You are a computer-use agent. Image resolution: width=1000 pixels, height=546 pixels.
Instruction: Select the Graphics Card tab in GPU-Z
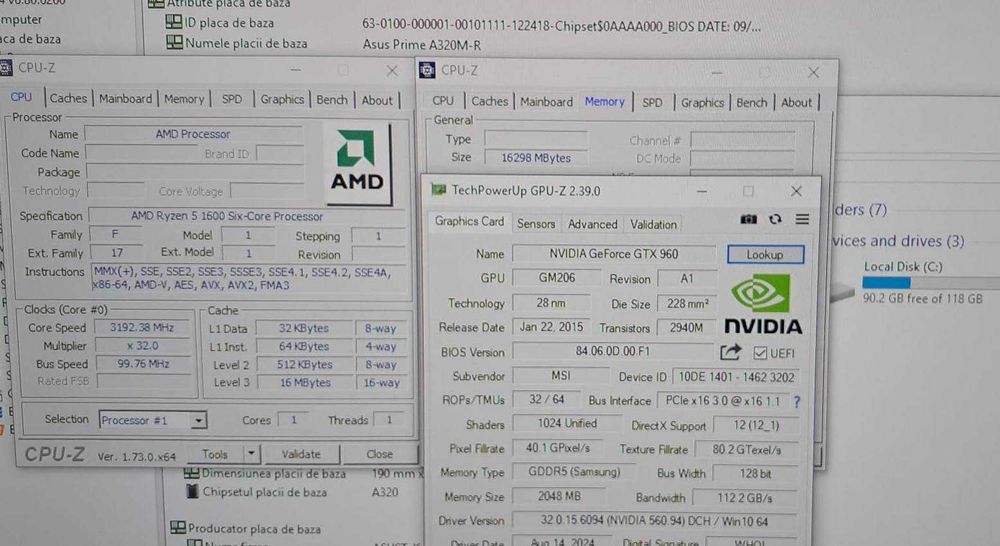pyautogui.click(x=469, y=221)
